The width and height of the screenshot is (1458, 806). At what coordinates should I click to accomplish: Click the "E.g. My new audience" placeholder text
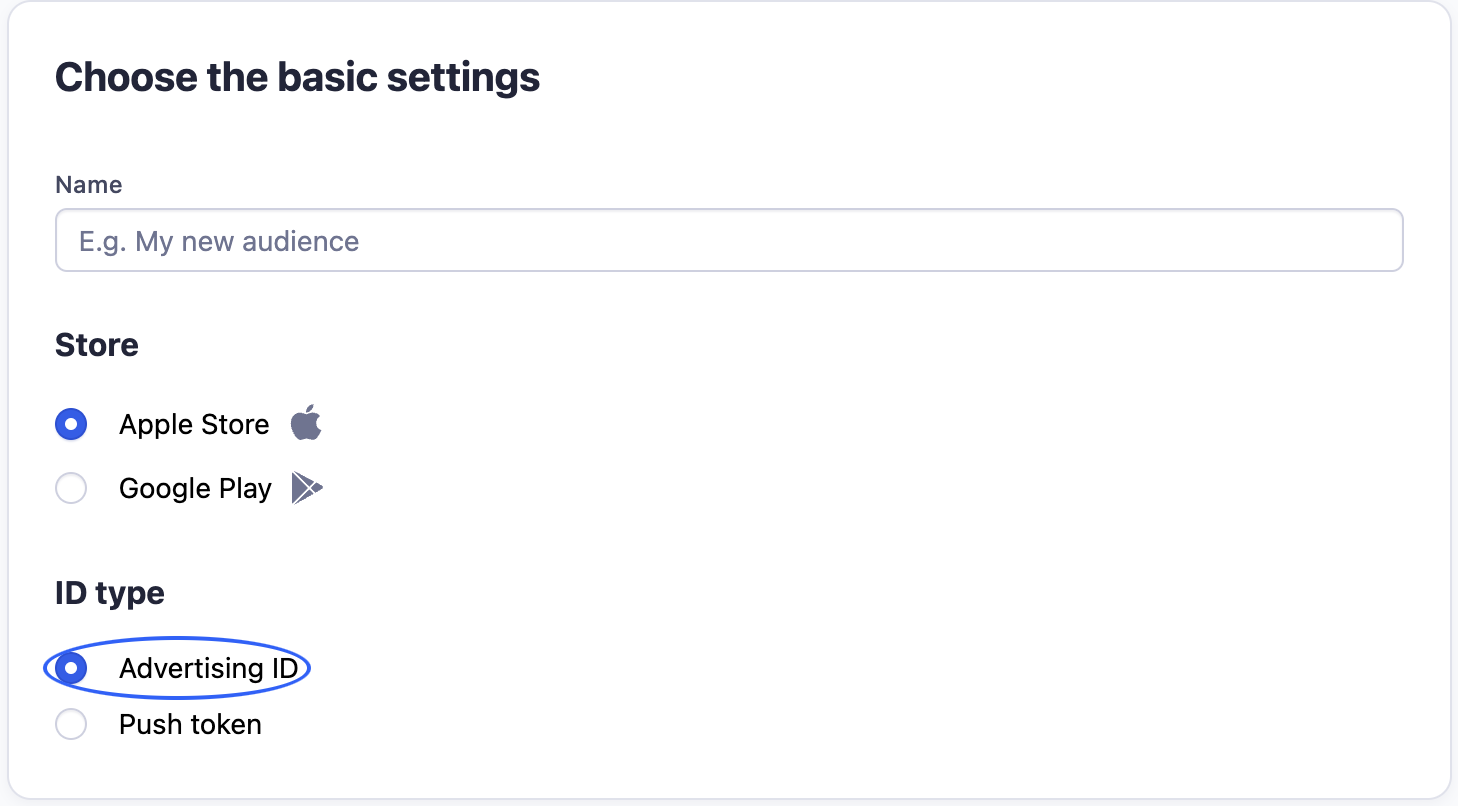(219, 241)
